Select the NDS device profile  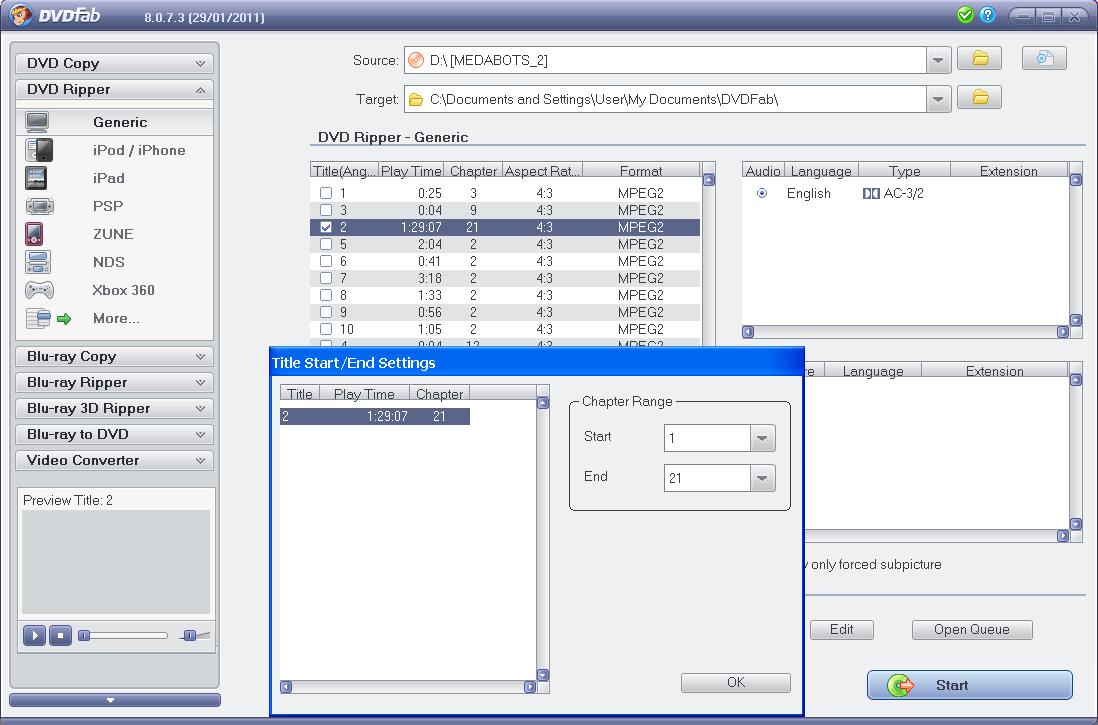click(x=114, y=262)
